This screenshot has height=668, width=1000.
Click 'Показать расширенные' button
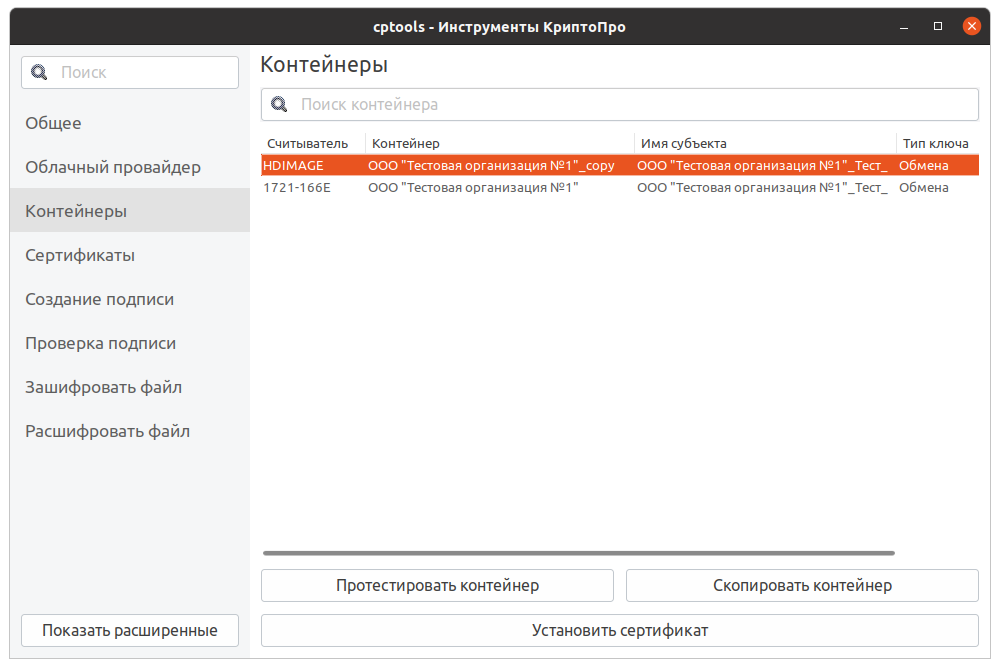(130, 630)
